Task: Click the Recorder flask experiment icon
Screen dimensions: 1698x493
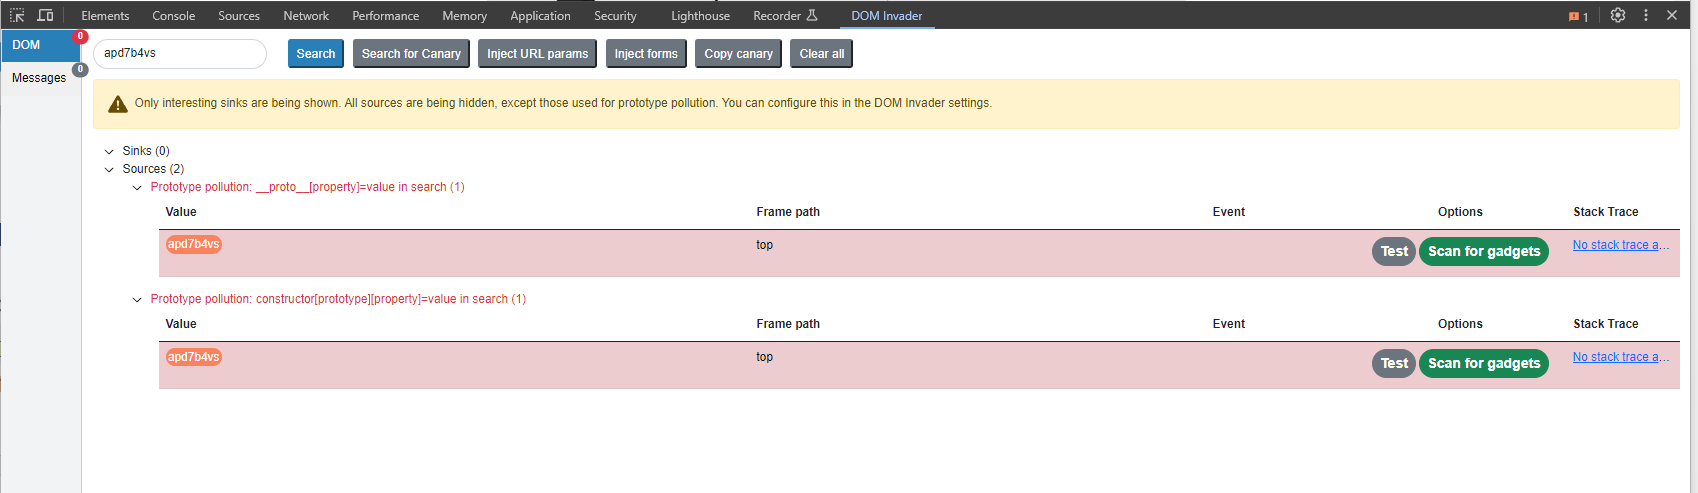Action: 812,15
